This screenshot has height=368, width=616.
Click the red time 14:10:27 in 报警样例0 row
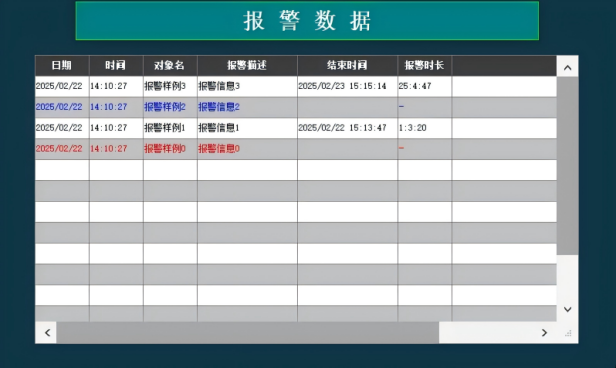(x=116, y=148)
